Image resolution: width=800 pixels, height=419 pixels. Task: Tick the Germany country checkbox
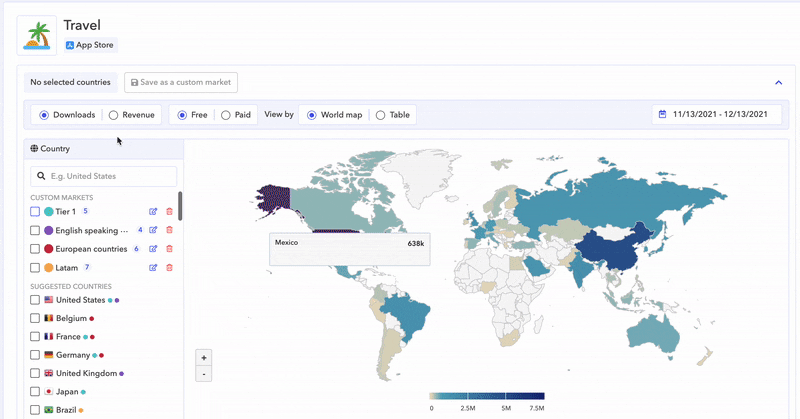(36, 355)
